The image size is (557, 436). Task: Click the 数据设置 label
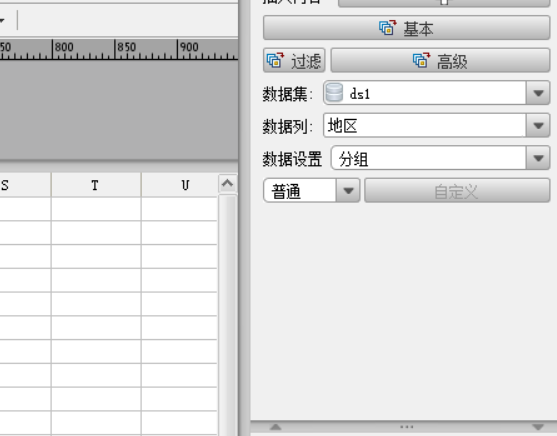pyautogui.click(x=292, y=159)
